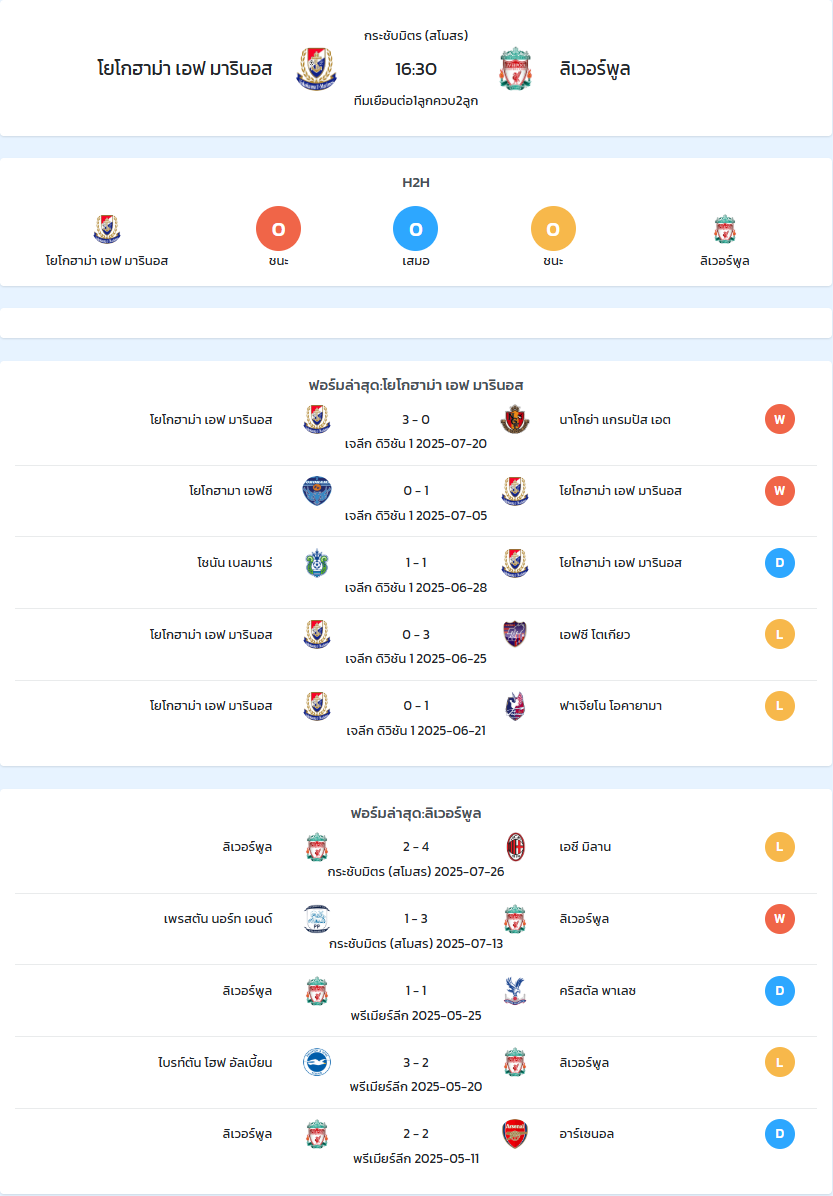The image size is (833, 1196).
Task: Open the 3 - 0 score of the Nagoya match
Action: click(416, 420)
